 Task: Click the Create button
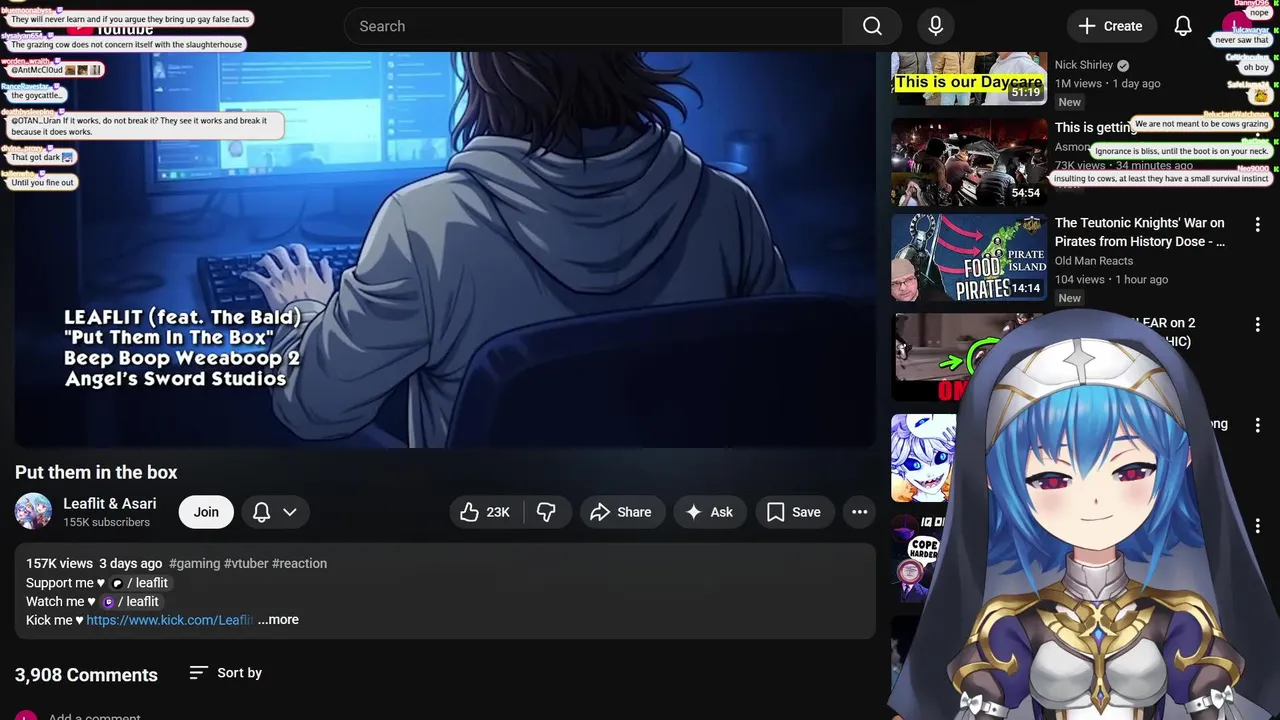point(1111,26)
